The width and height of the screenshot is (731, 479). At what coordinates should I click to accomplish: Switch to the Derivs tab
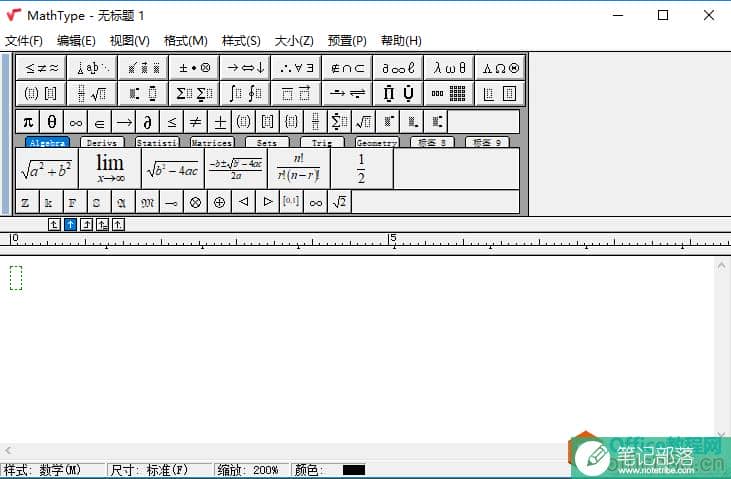(102, 142)
